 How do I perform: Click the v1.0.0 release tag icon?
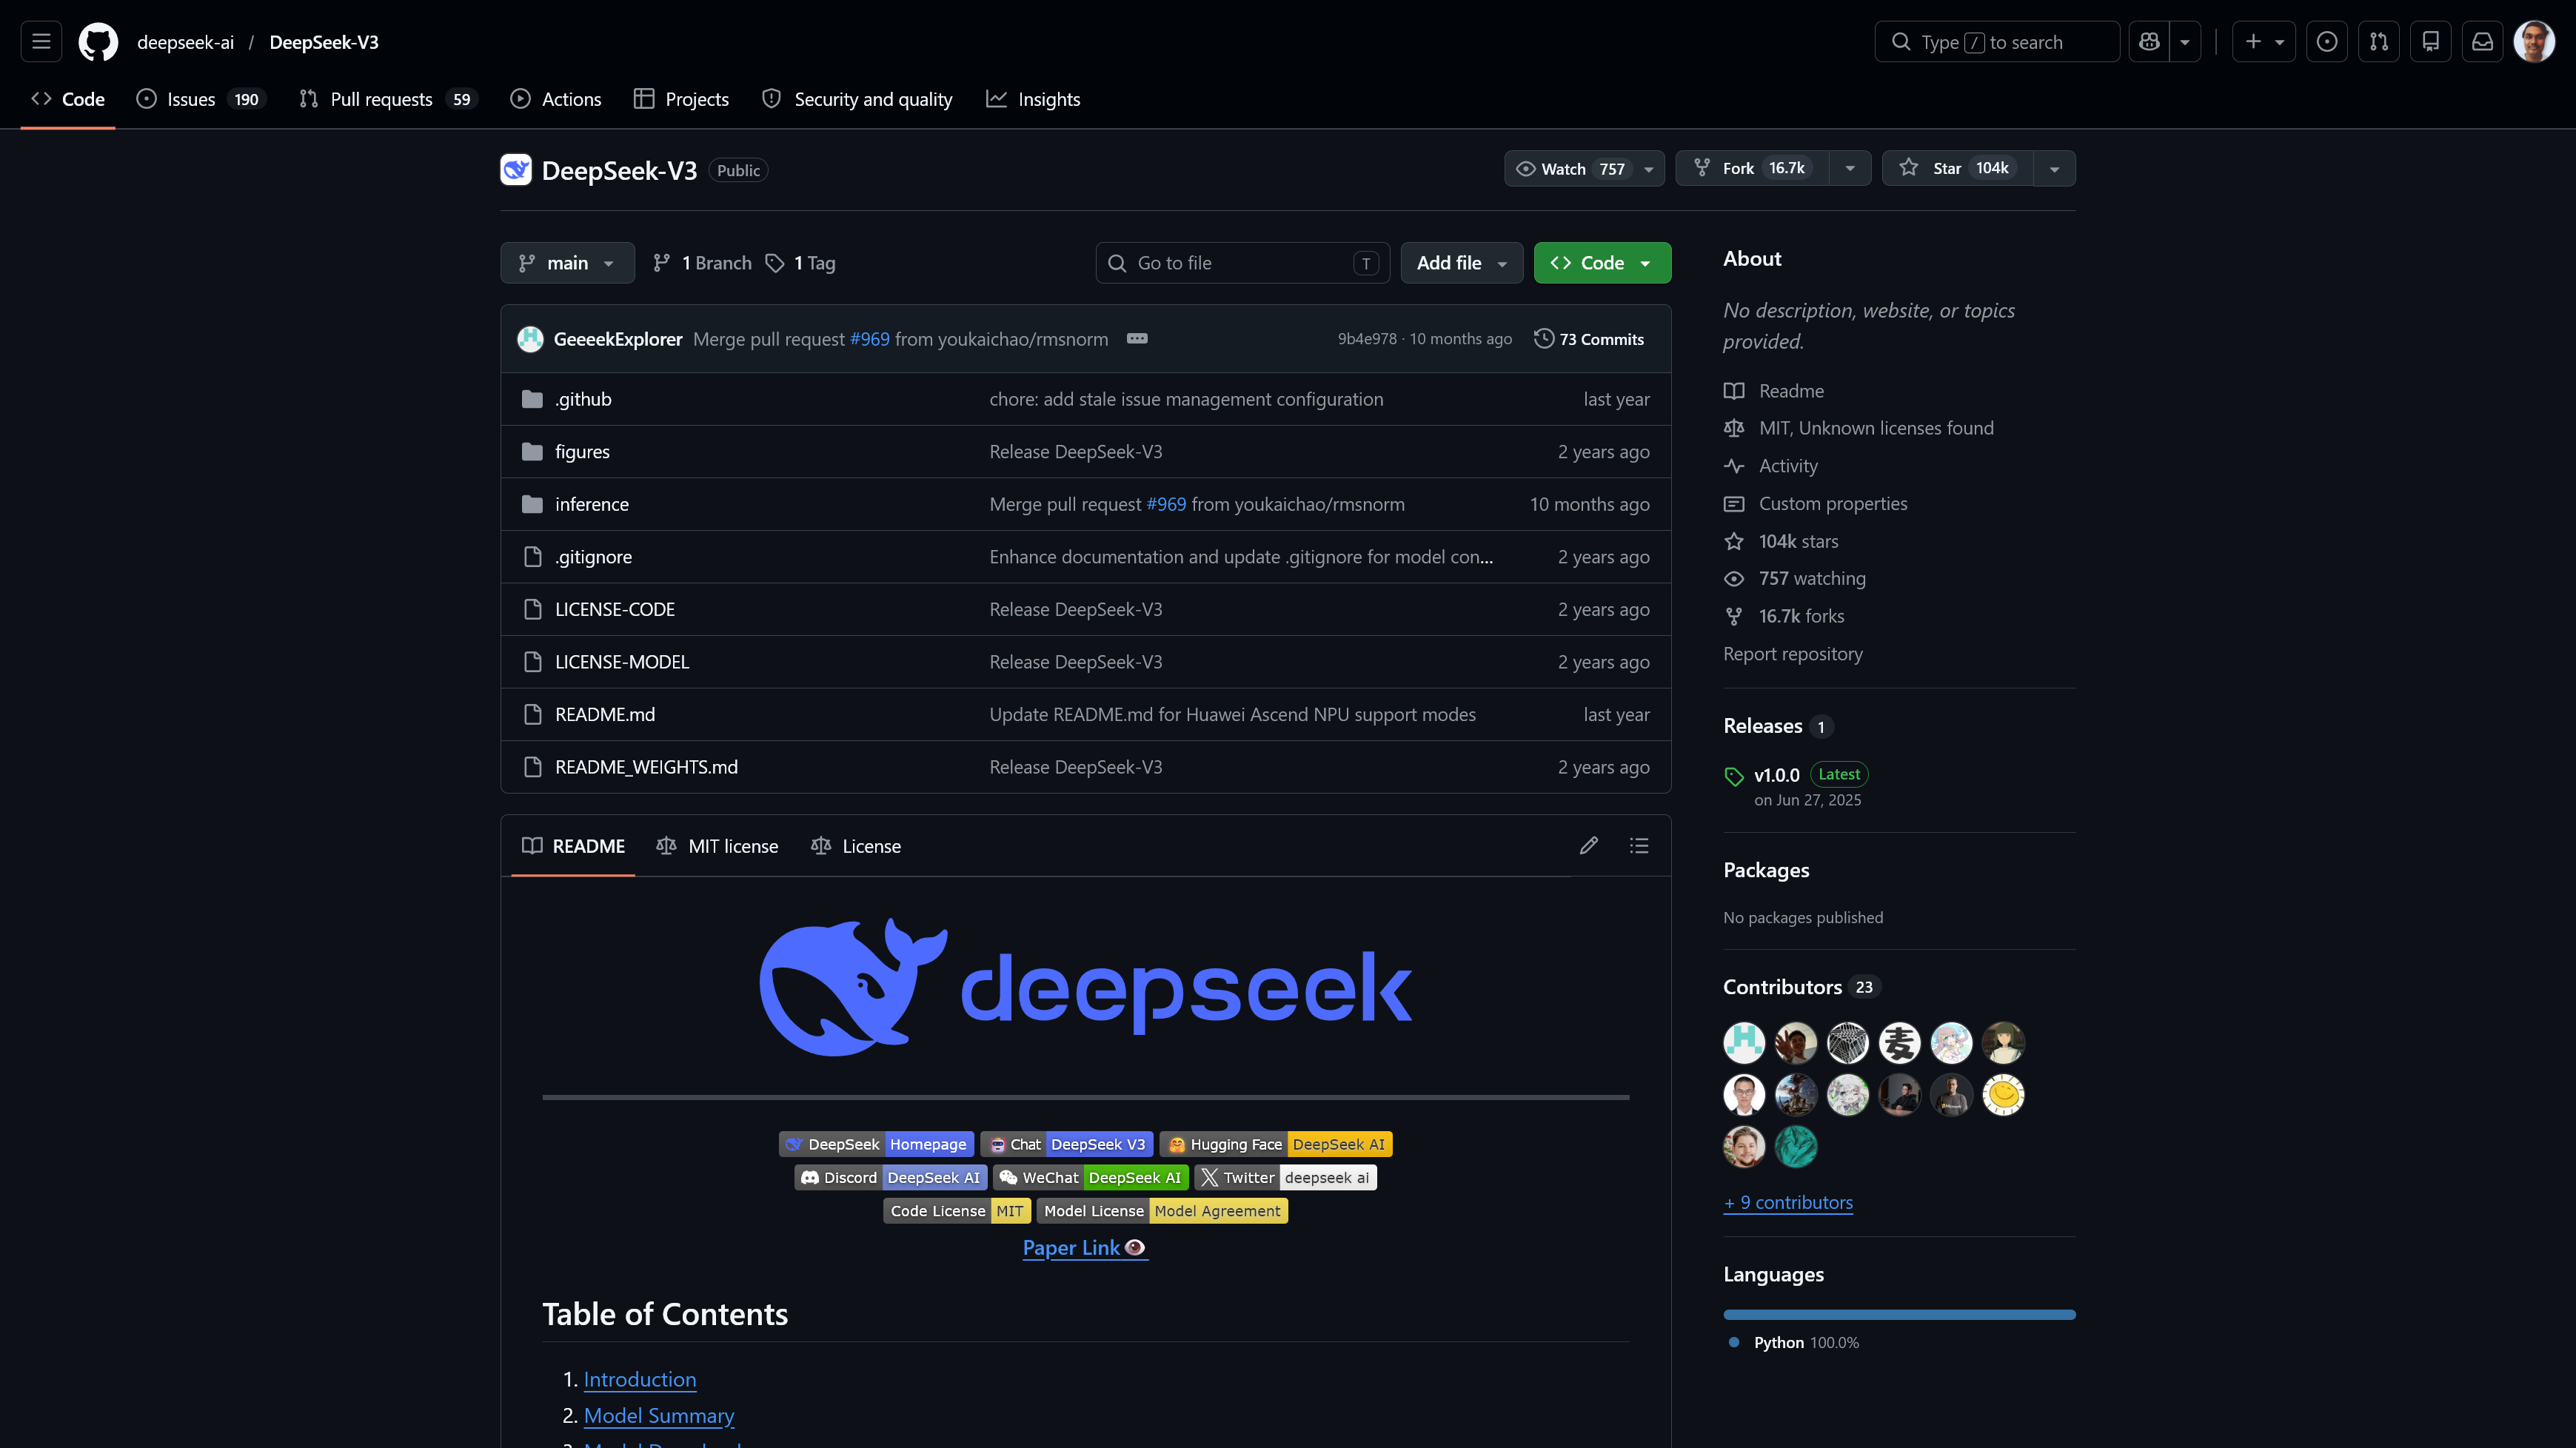(x=1734, y=776)
